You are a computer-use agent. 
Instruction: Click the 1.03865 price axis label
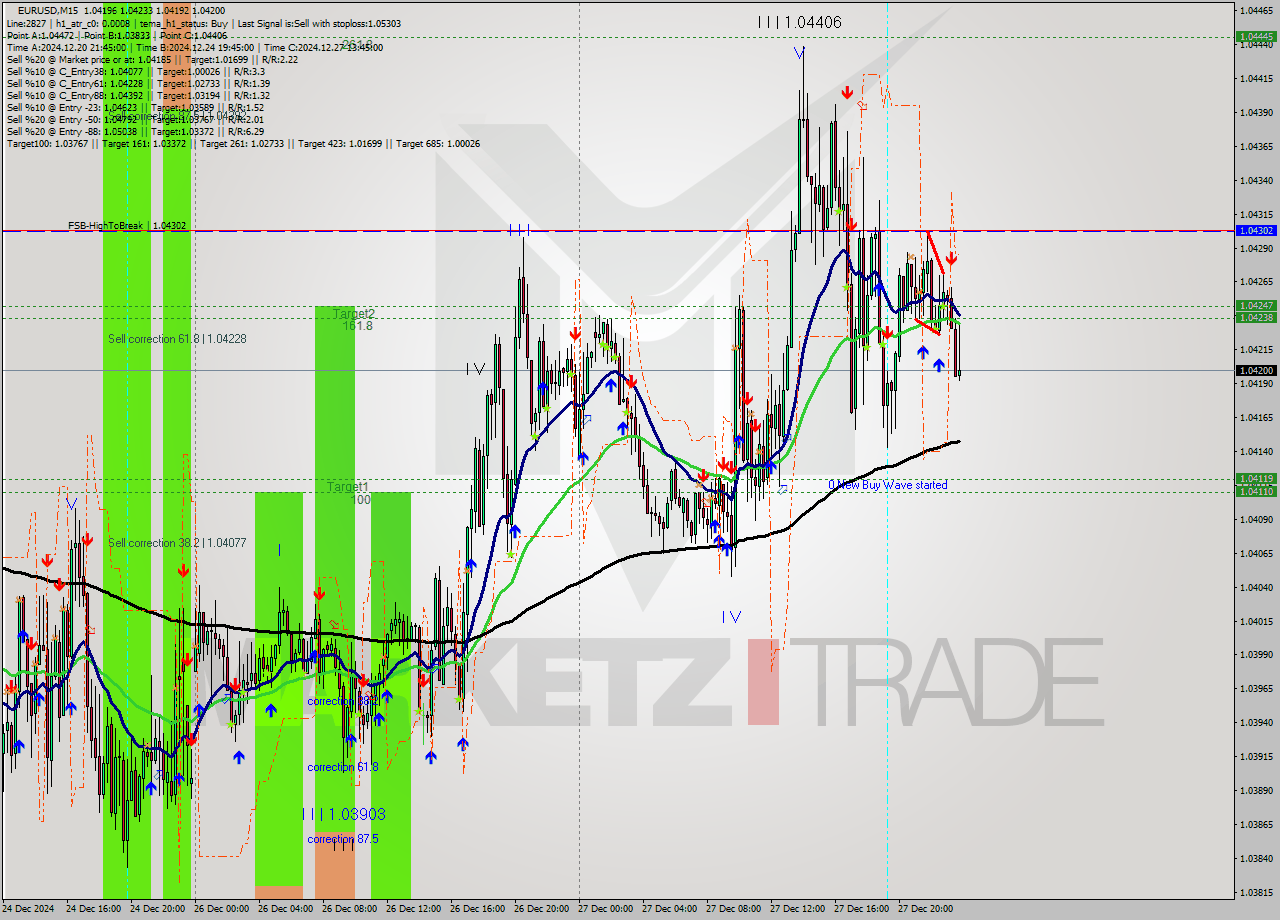pyautogui.click(x=1256, y=824)
